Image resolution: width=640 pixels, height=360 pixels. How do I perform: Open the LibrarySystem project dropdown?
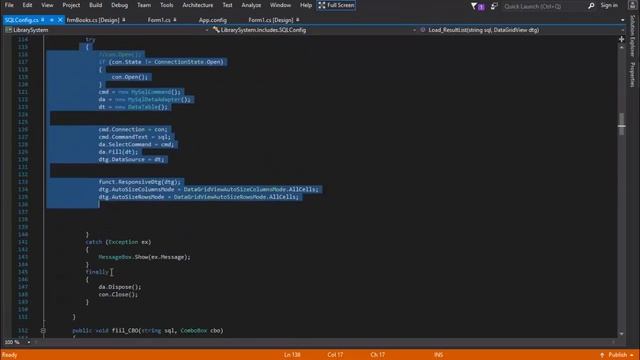106,30
